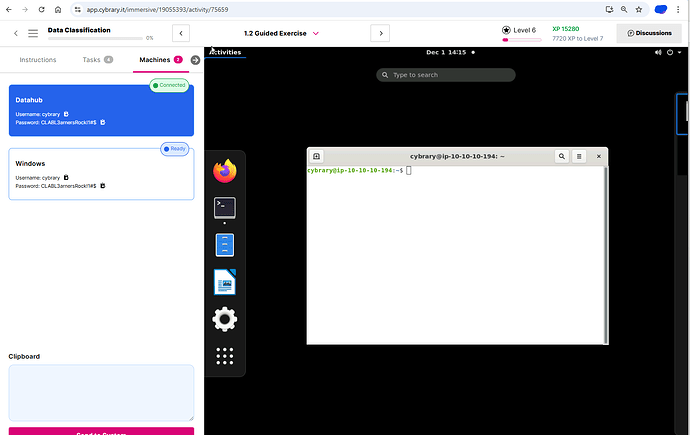
Task: Select the Windows machine card
Action: (x=100, y=174)
